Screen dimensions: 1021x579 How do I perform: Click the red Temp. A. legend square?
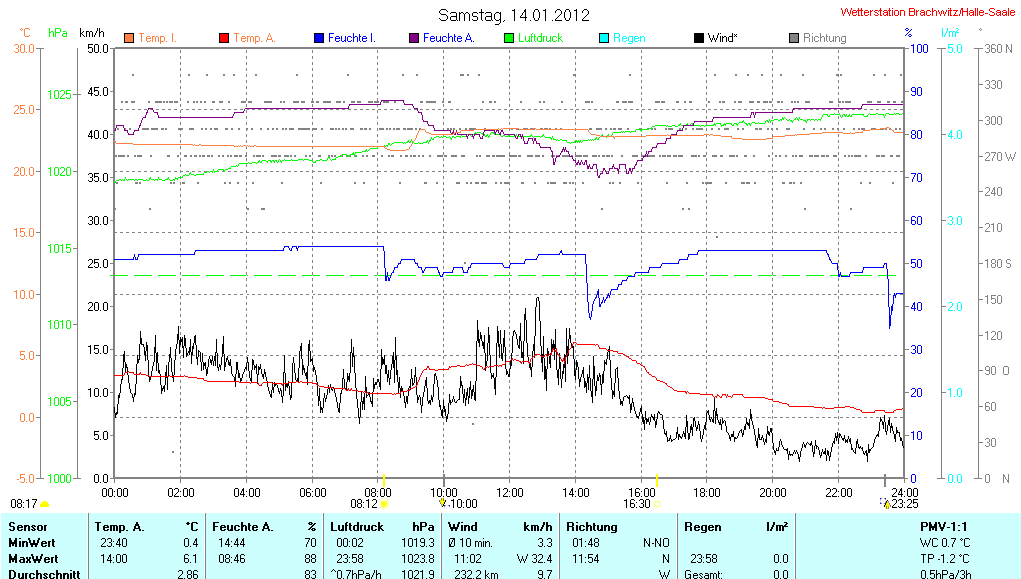(223, 38)
